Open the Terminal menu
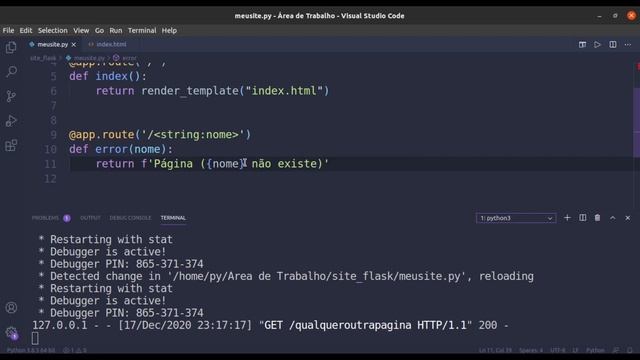 142,31
